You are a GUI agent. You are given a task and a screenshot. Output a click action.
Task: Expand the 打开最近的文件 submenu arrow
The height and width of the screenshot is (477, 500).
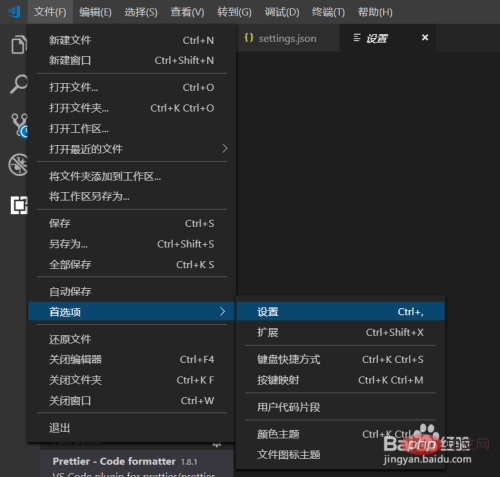tap(225, 148)
